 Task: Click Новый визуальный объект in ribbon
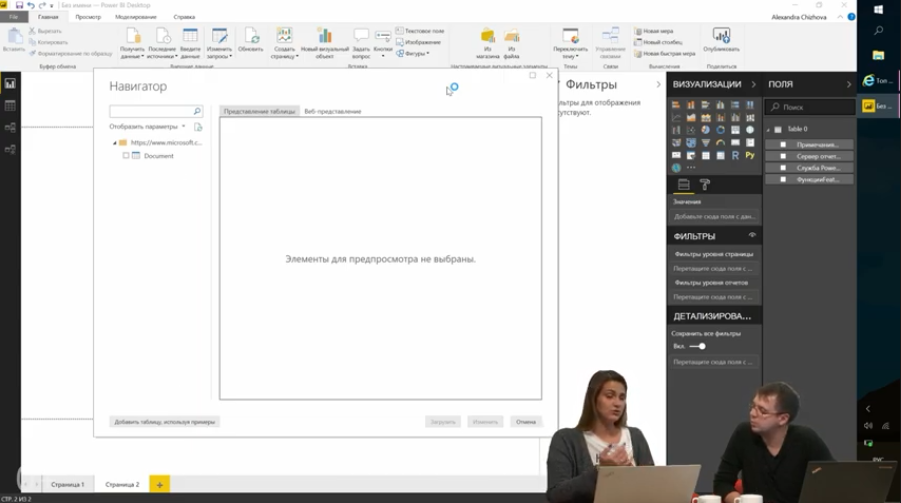[325, 43]
